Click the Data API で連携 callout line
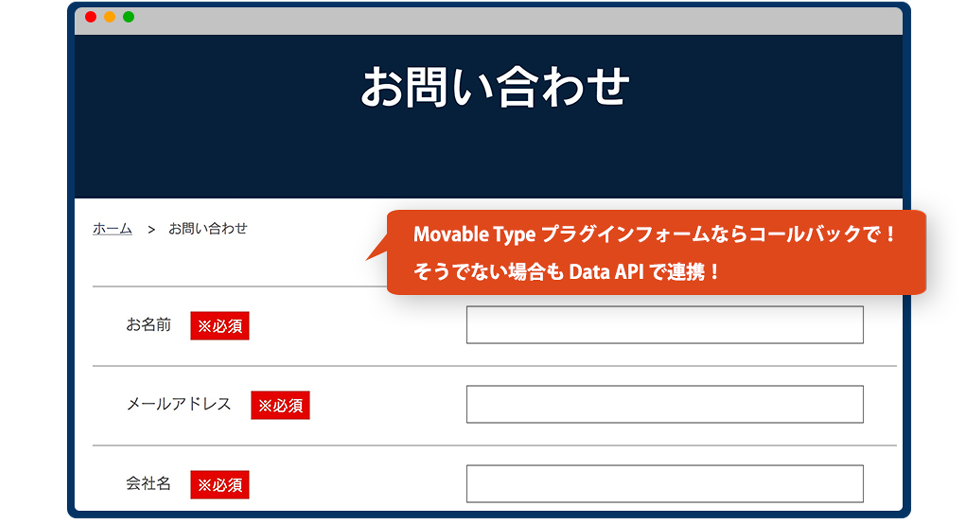Viewport: 964px width, 522px height. [x=566, y=271]
